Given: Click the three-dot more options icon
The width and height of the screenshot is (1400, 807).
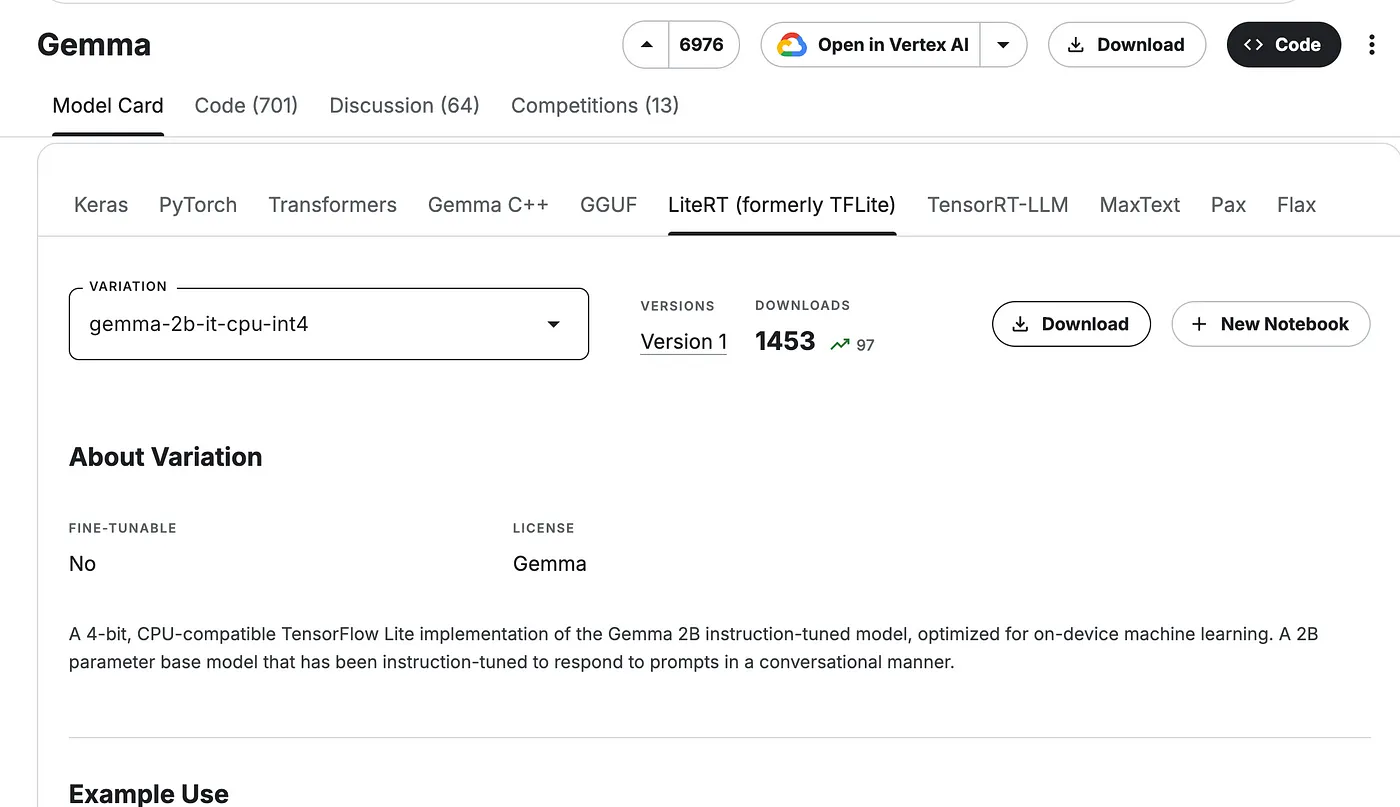Looking at the screenshot, I should 1371,45.
